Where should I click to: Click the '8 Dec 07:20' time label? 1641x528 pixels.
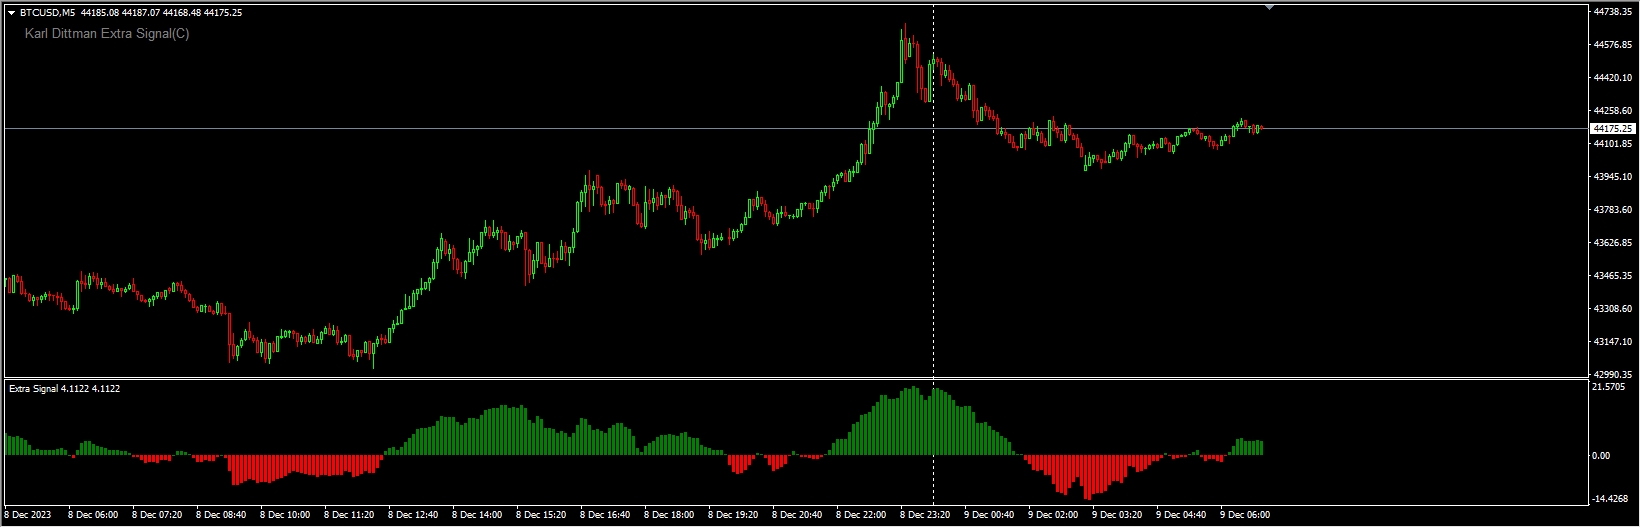click(x=157, y=516)
